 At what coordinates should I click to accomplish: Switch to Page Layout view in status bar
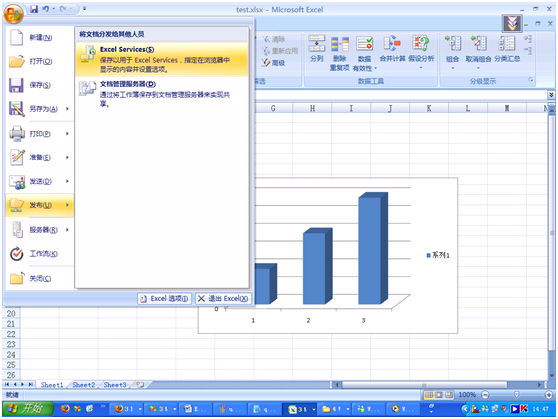(439, 395)
